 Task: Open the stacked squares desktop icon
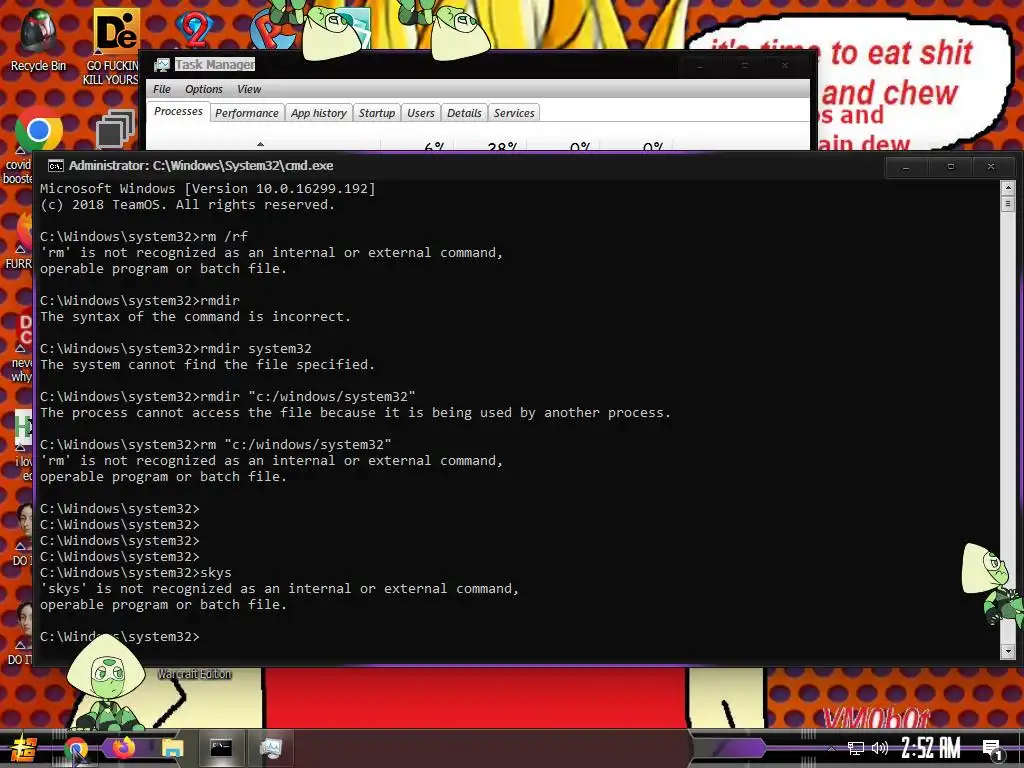[115, 129]
